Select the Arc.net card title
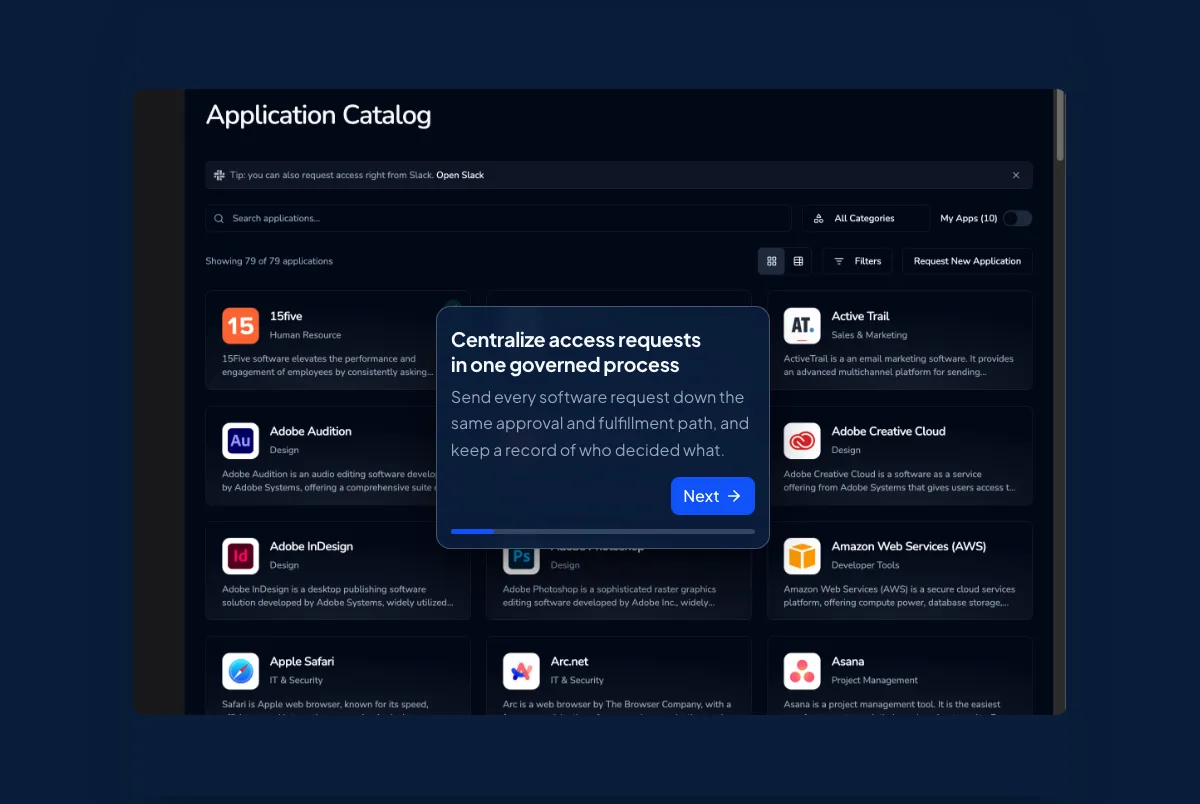This screenshot has height=804, width=1200. pos(570,661)
